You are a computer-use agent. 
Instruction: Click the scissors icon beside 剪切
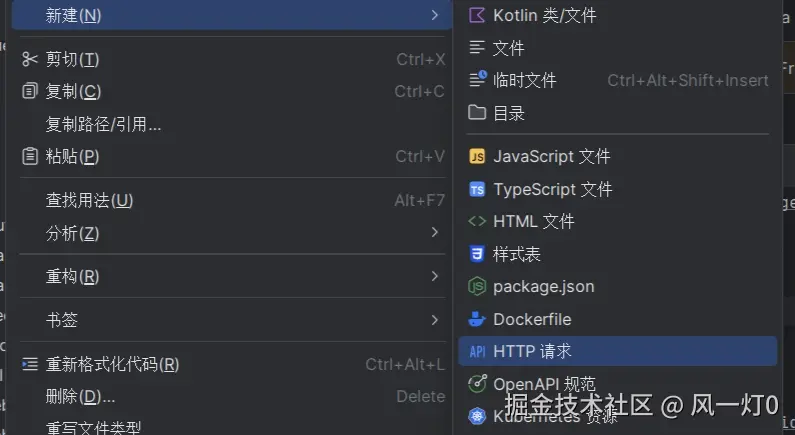tap(29, 59)
